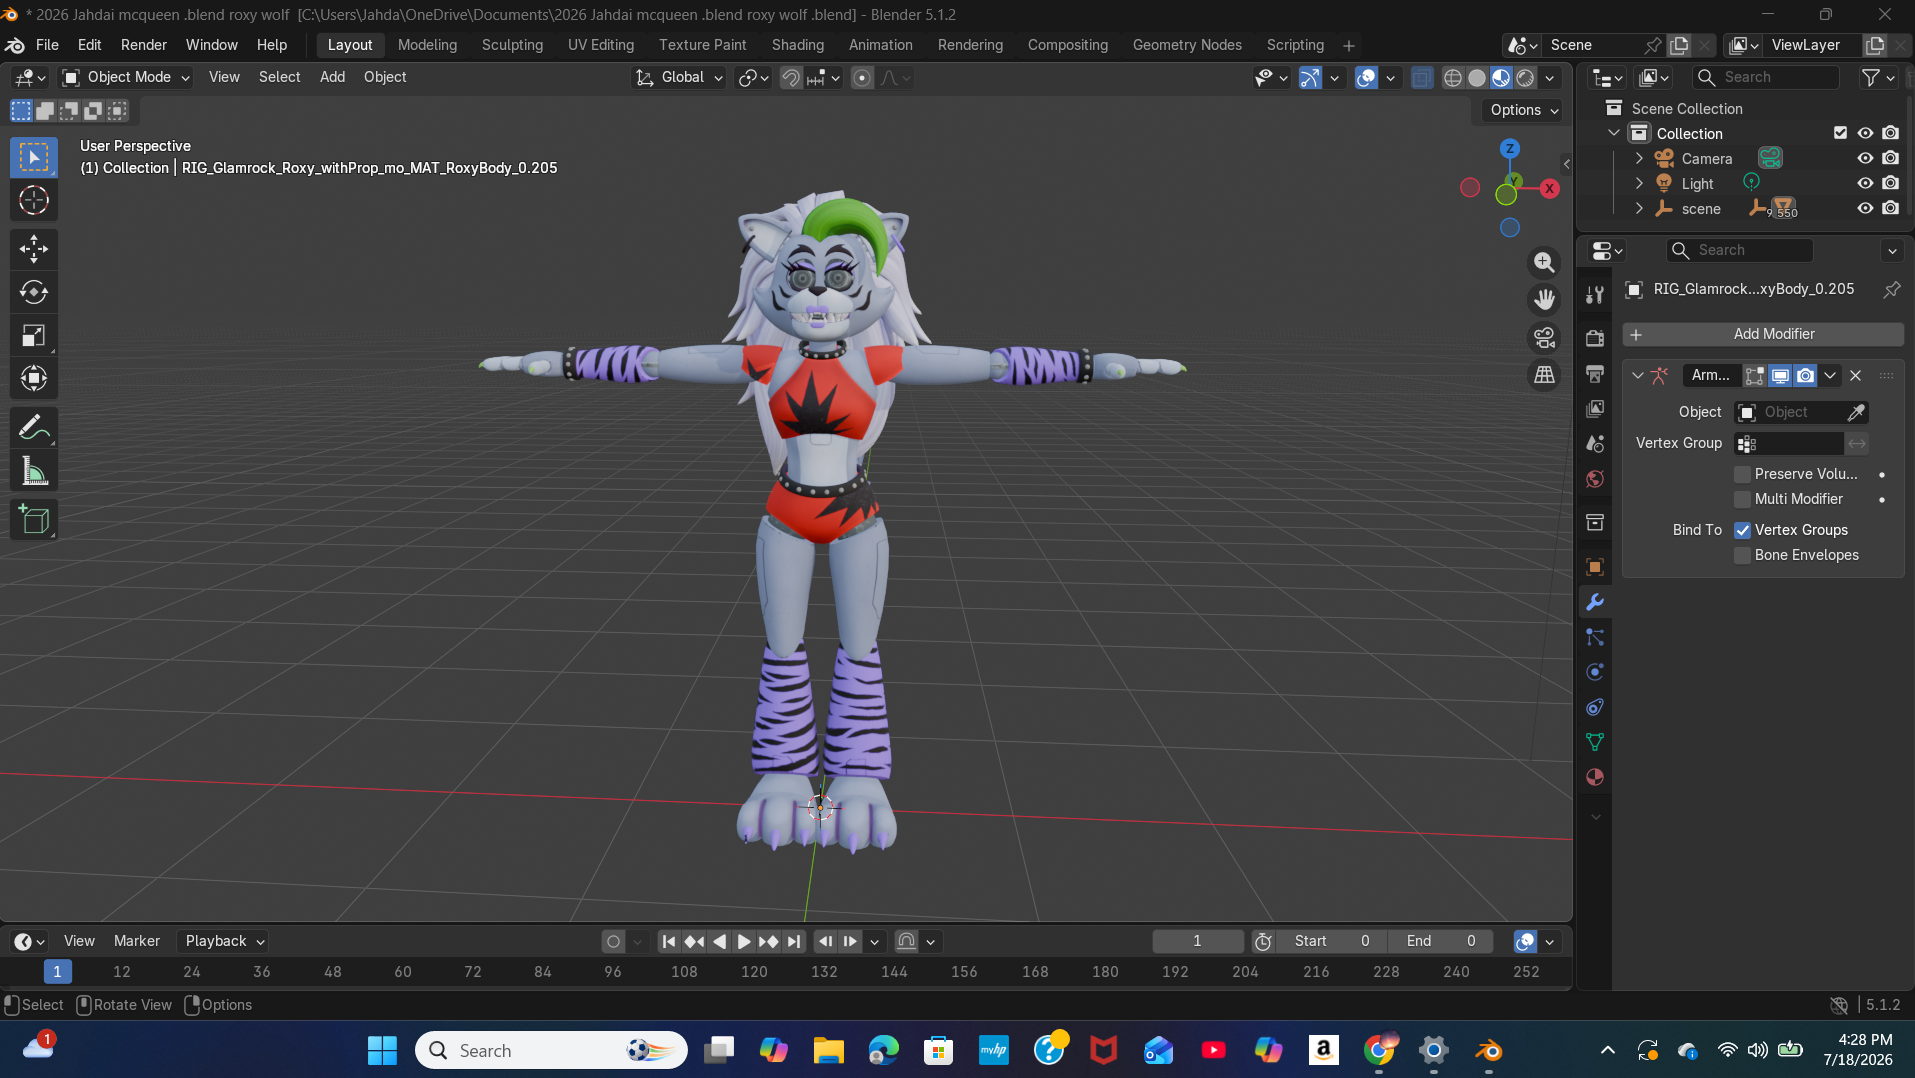Pin the properties editor context
Image resolution: width=1915 pixels, height=1078 pixels.
[1892, 289]
